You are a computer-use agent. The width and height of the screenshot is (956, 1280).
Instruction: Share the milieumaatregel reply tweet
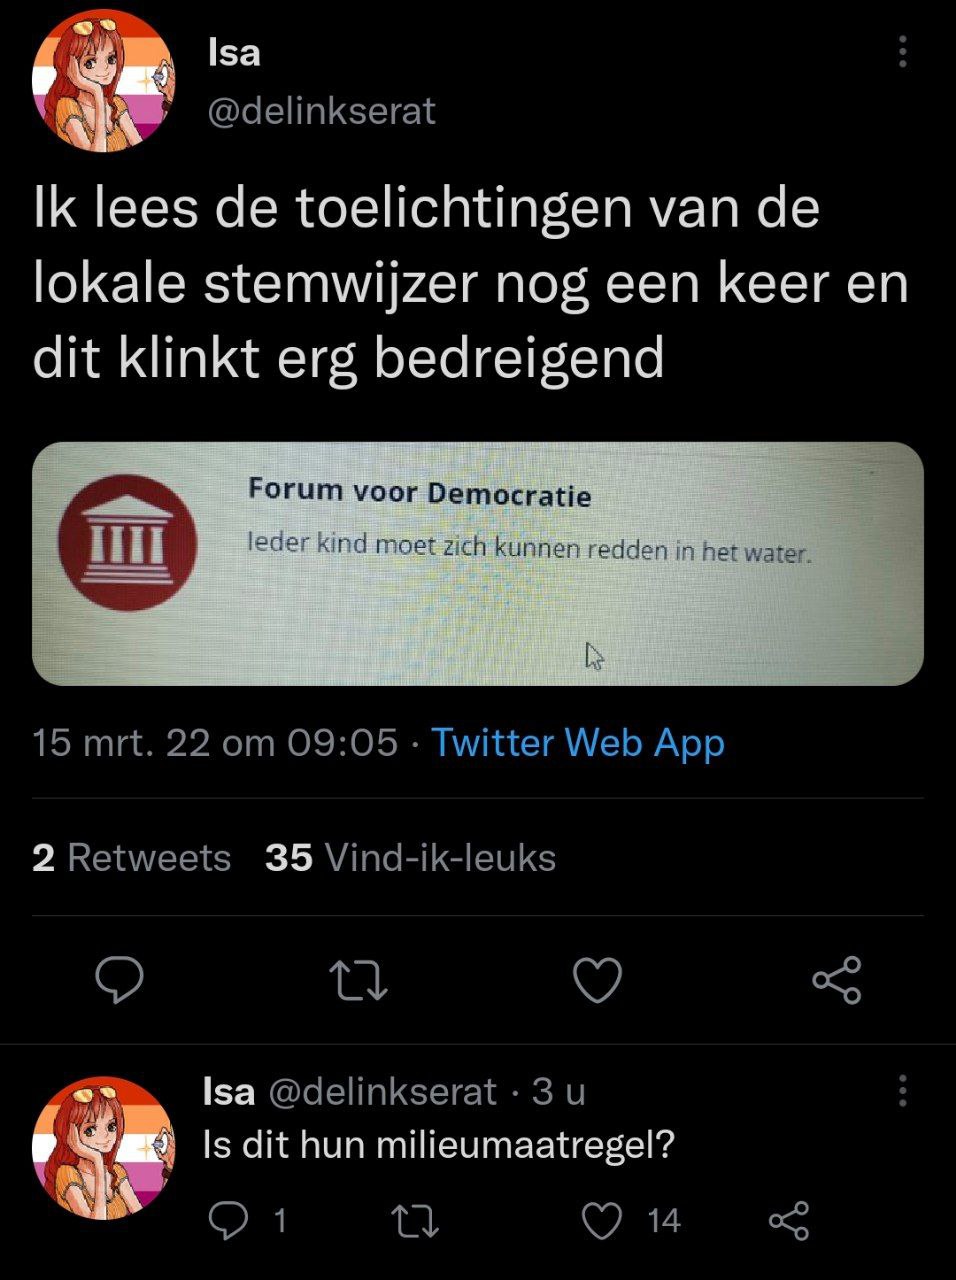(788, 1220)
